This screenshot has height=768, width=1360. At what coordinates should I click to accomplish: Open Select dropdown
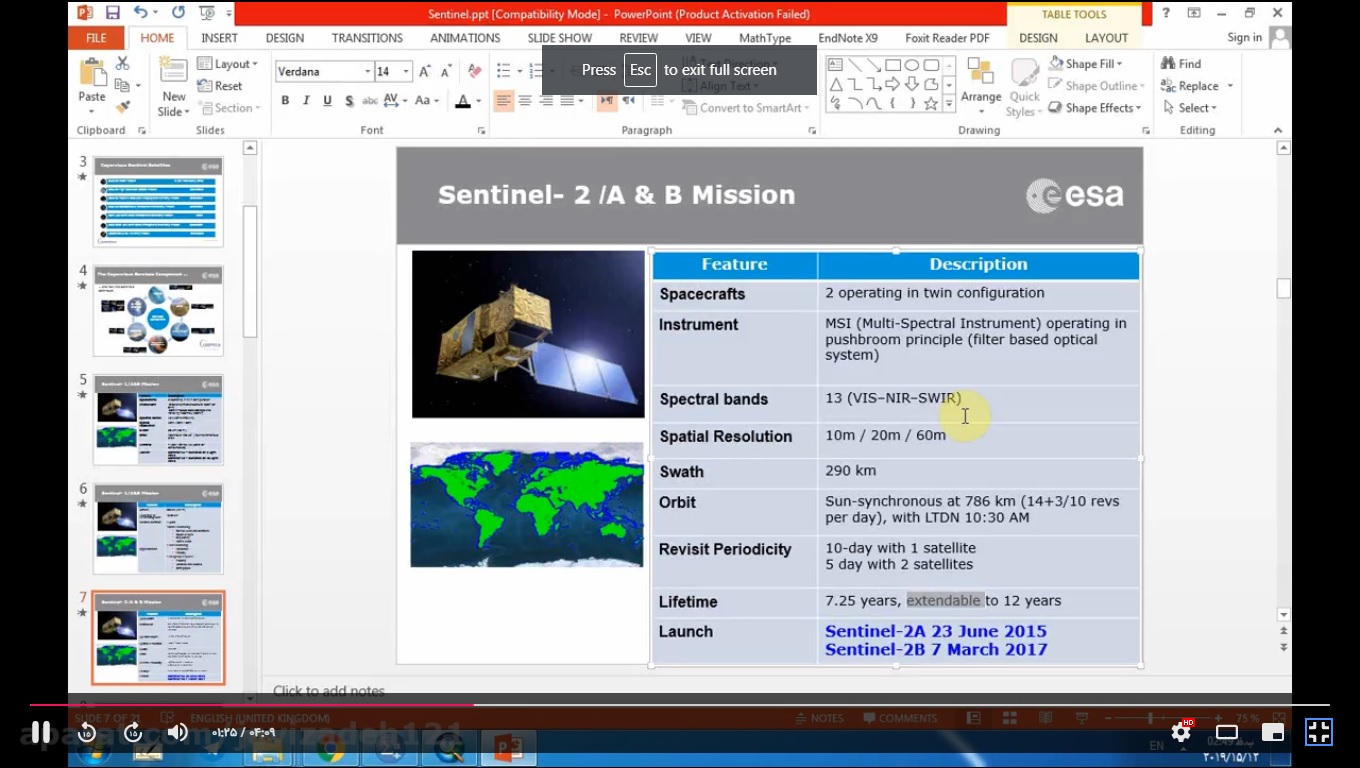1190,108
